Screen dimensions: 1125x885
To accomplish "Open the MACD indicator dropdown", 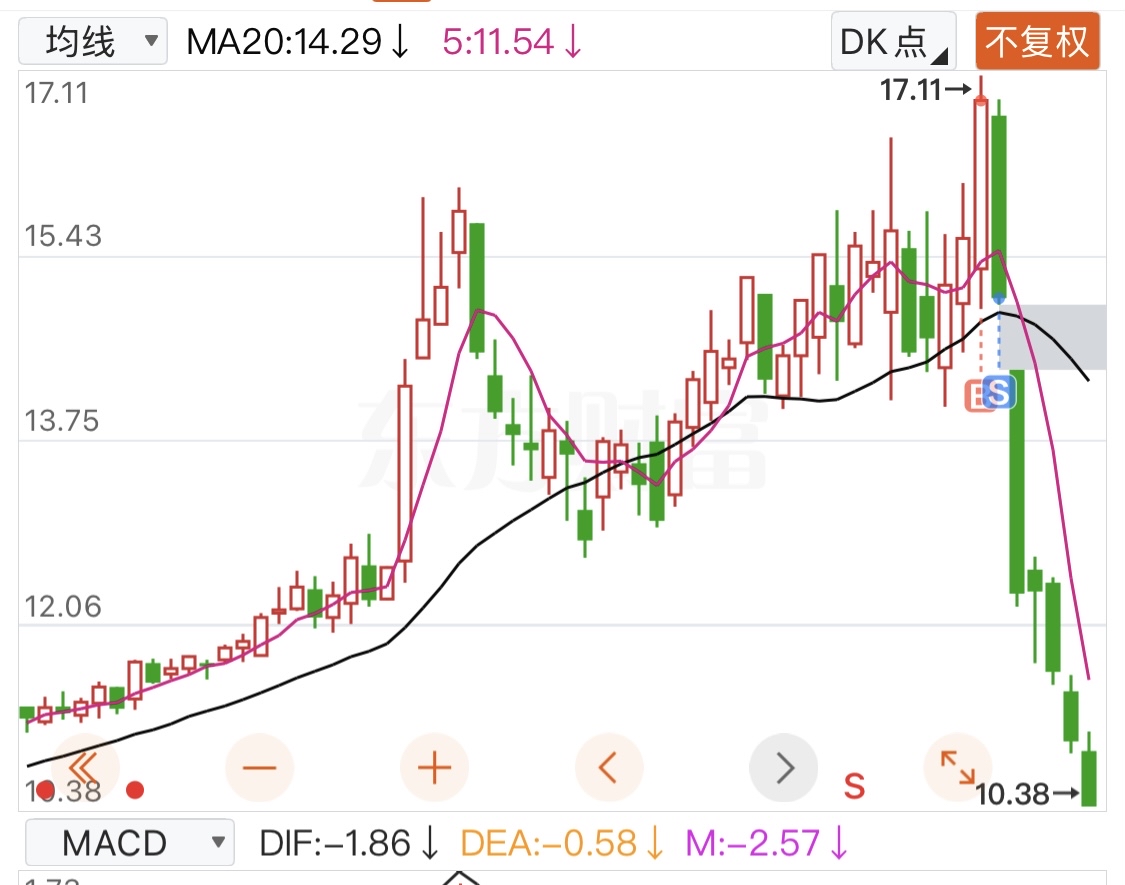I will tap(130, 842).
